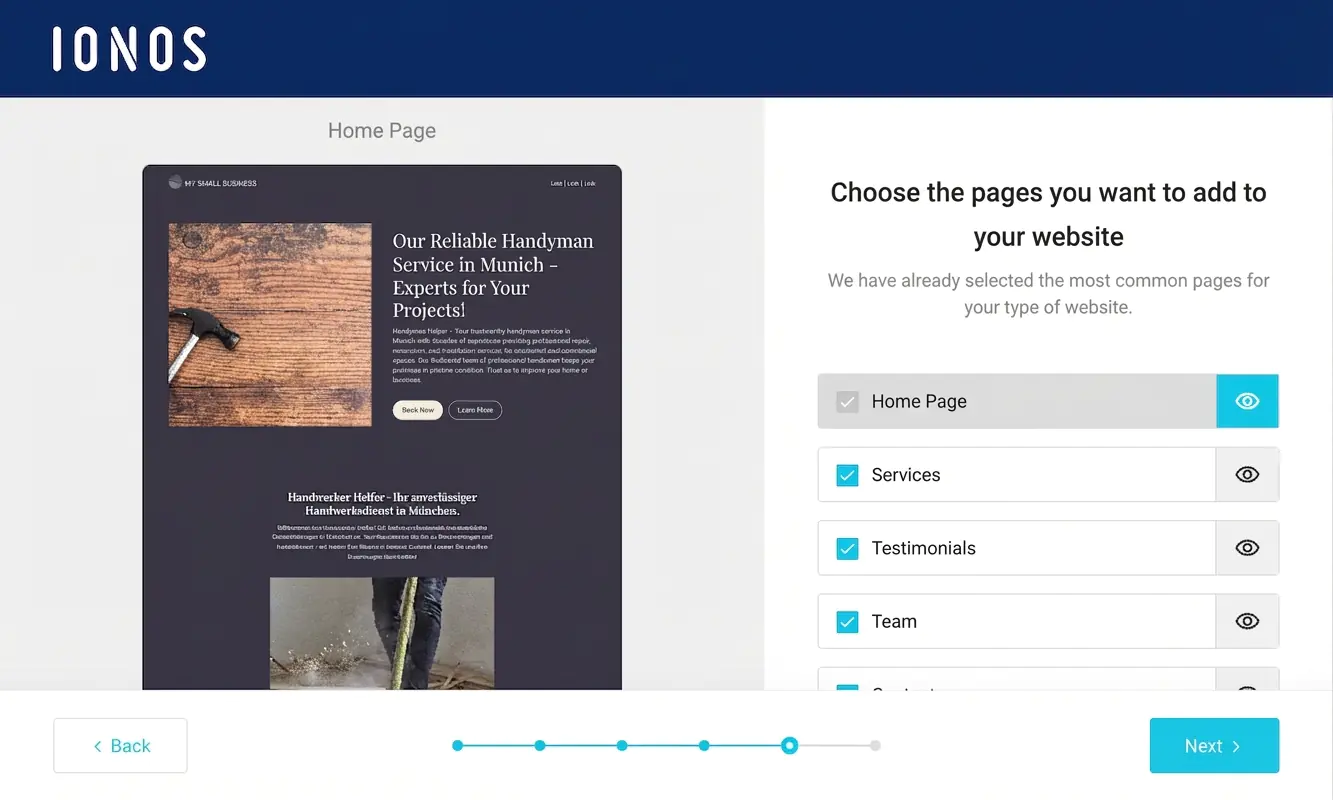Click the back chevron arrow icon
This screenshot has height=800, width=1333.
coord(97,745)
